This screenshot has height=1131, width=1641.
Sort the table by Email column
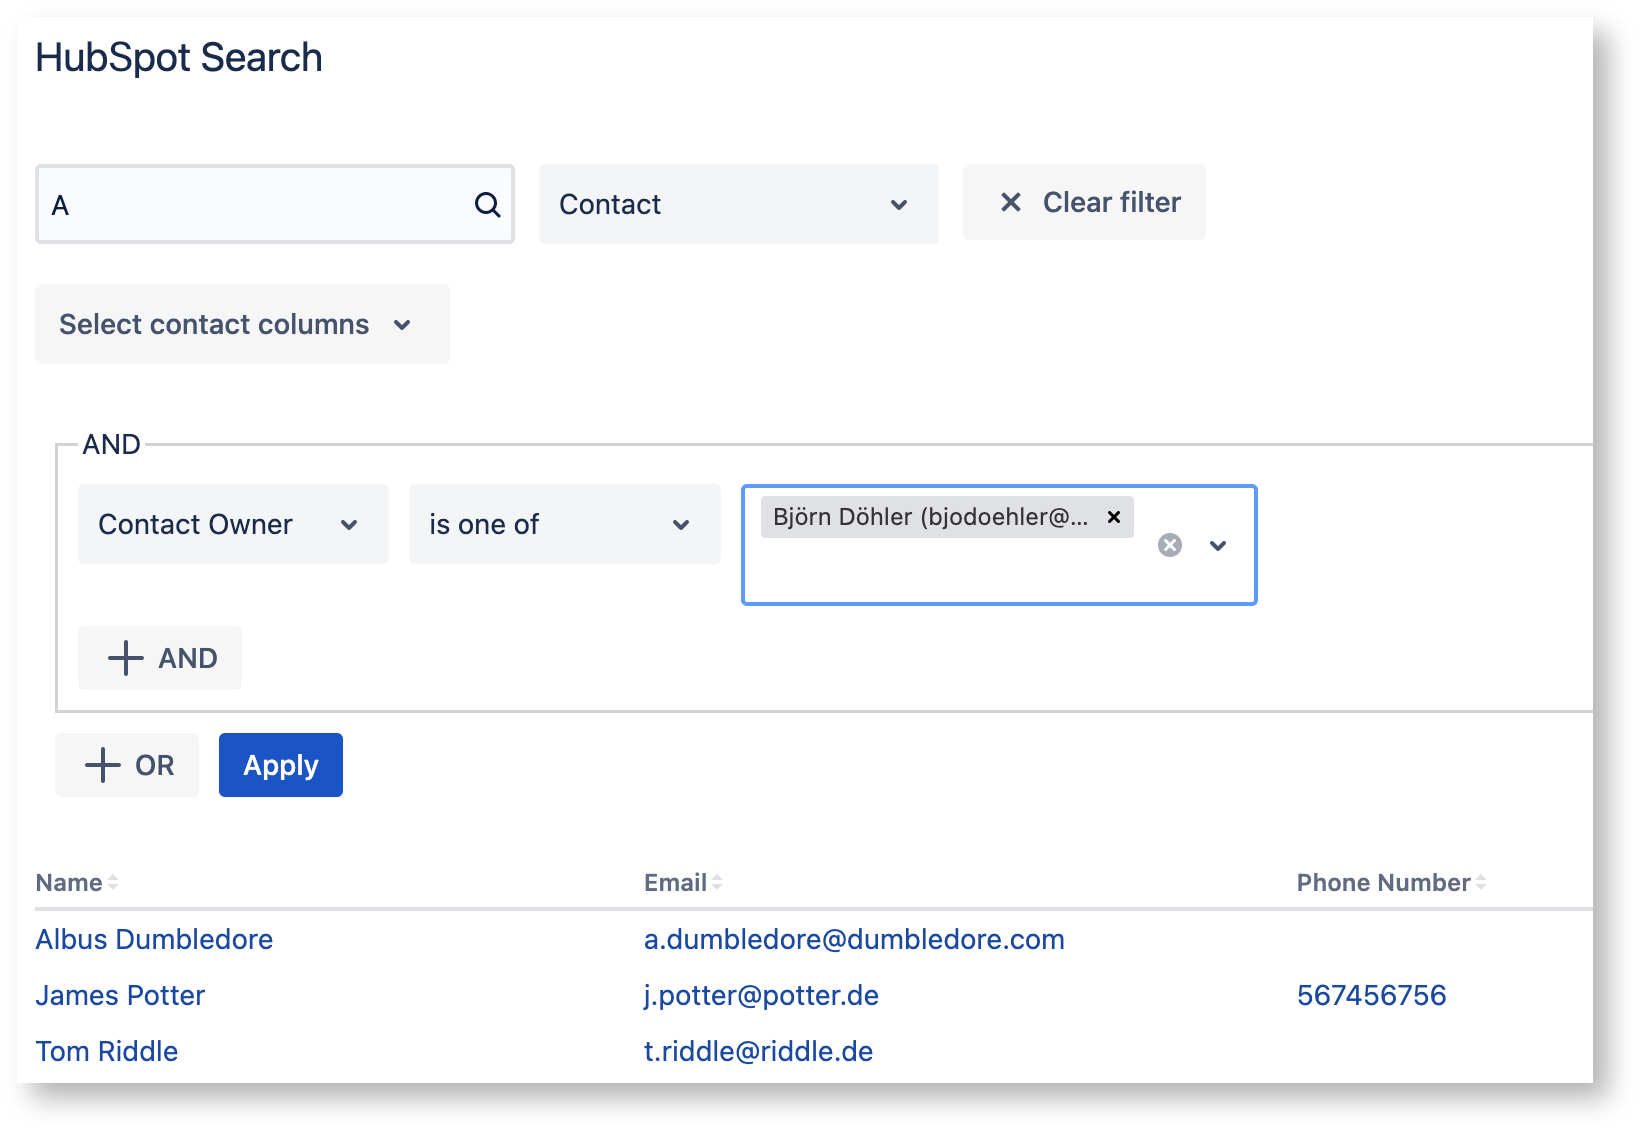pyautogui.click(x=683, y=882)
